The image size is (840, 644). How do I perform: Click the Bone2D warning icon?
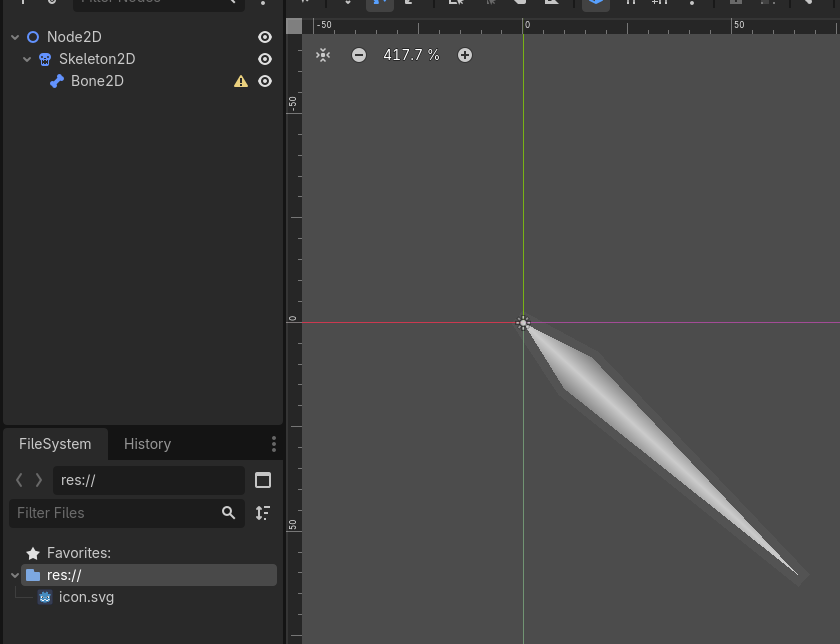point(241,81)
